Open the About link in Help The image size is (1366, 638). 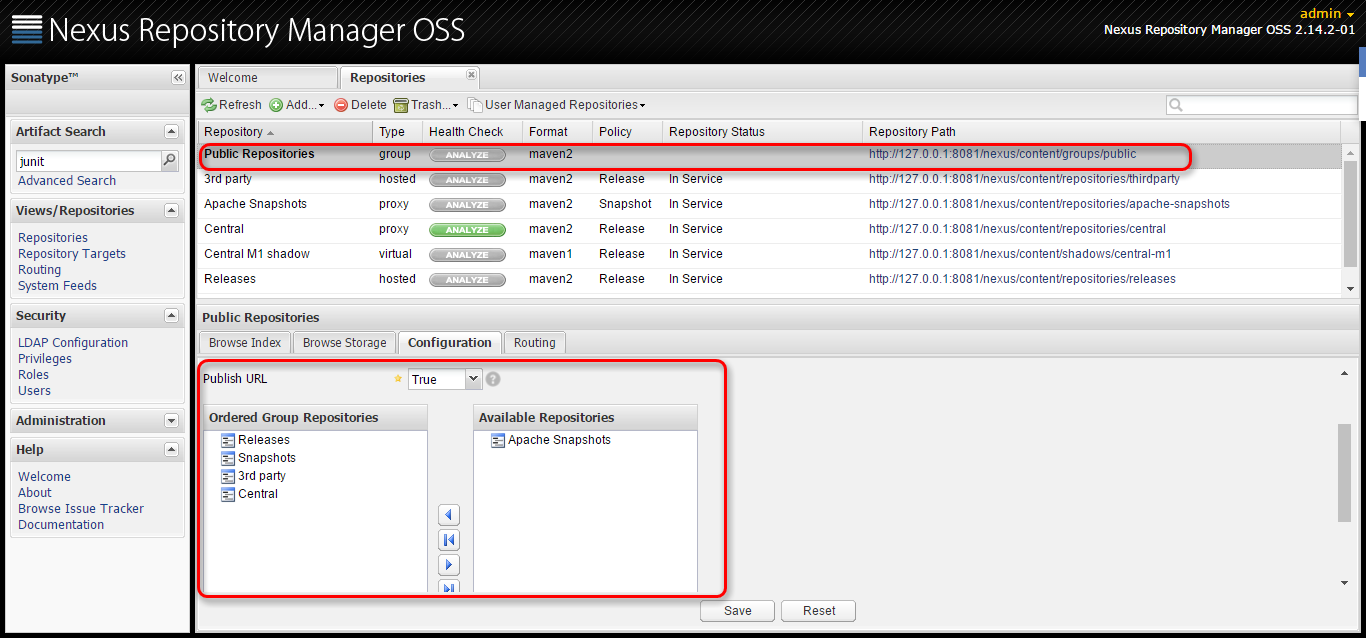coord(35,493)
